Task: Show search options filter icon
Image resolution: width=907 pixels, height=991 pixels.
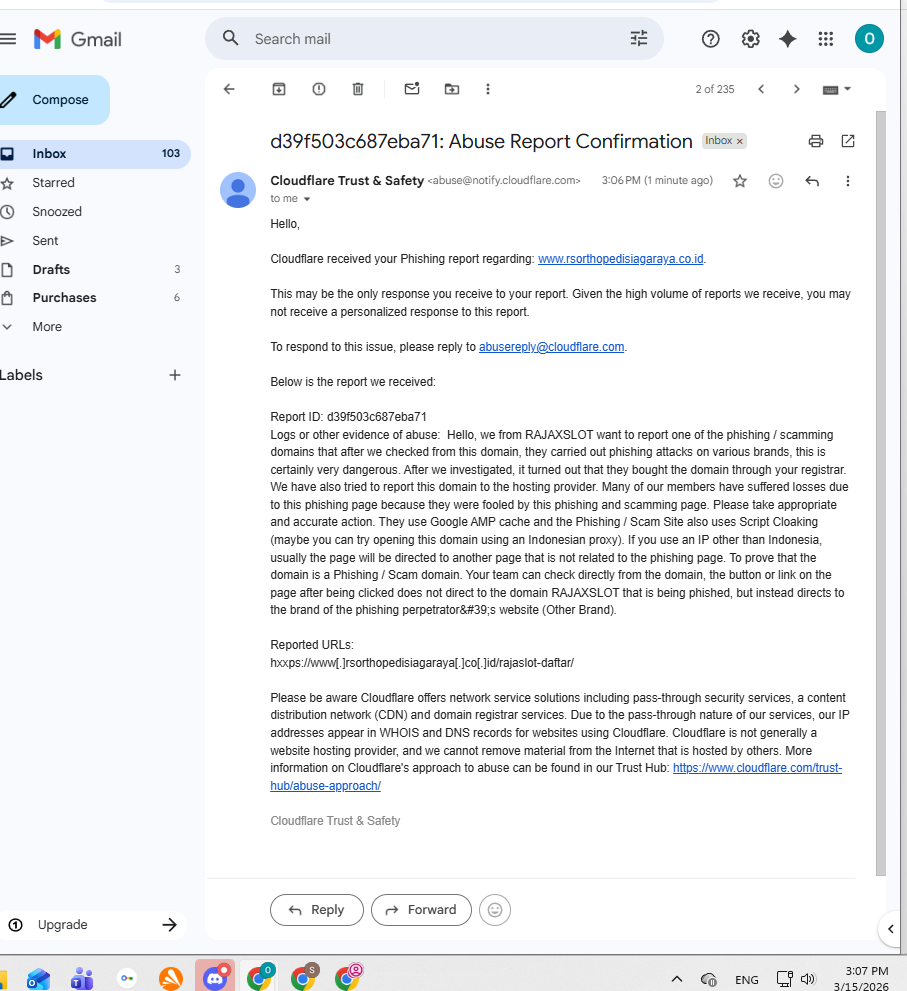Action: tap(639, 39)
